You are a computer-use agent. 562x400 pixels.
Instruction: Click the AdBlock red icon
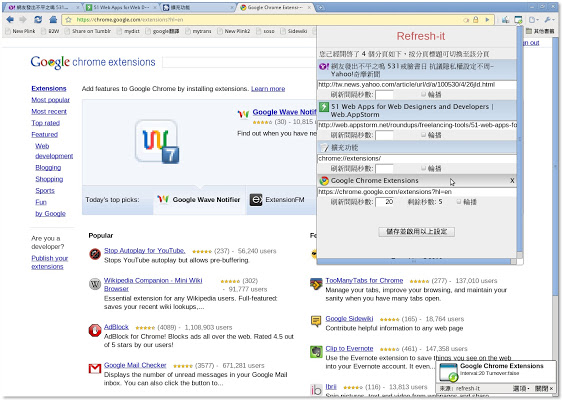(x=95, y=330)
